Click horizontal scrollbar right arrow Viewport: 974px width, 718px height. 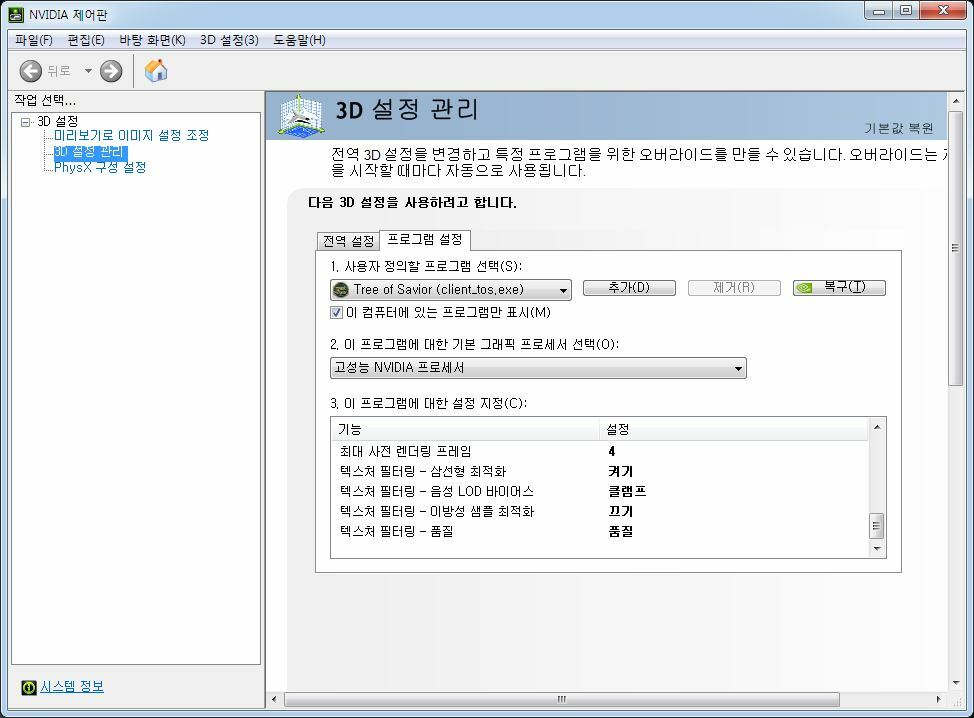click(x=939, y=699)
